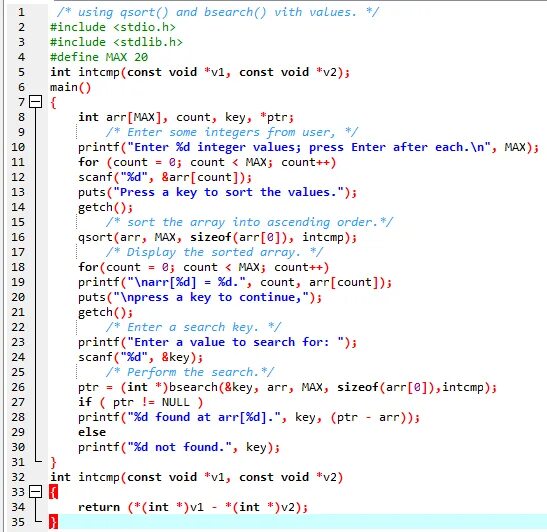
Task: Click the getch(); call on line 21
Action: pos(105,312)
